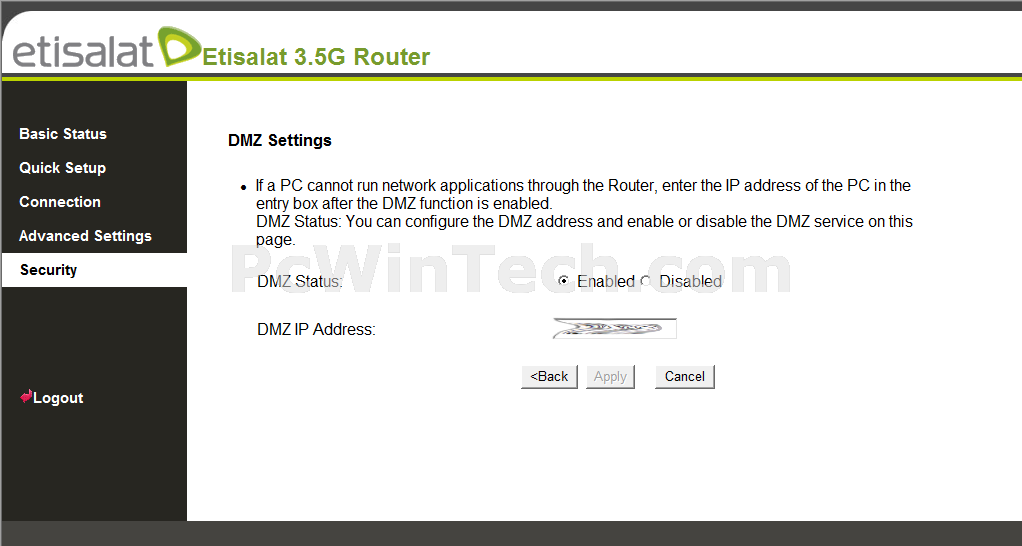Click the Cancel button
This screenshot has height=546, width=1022.
coord(684,377)
